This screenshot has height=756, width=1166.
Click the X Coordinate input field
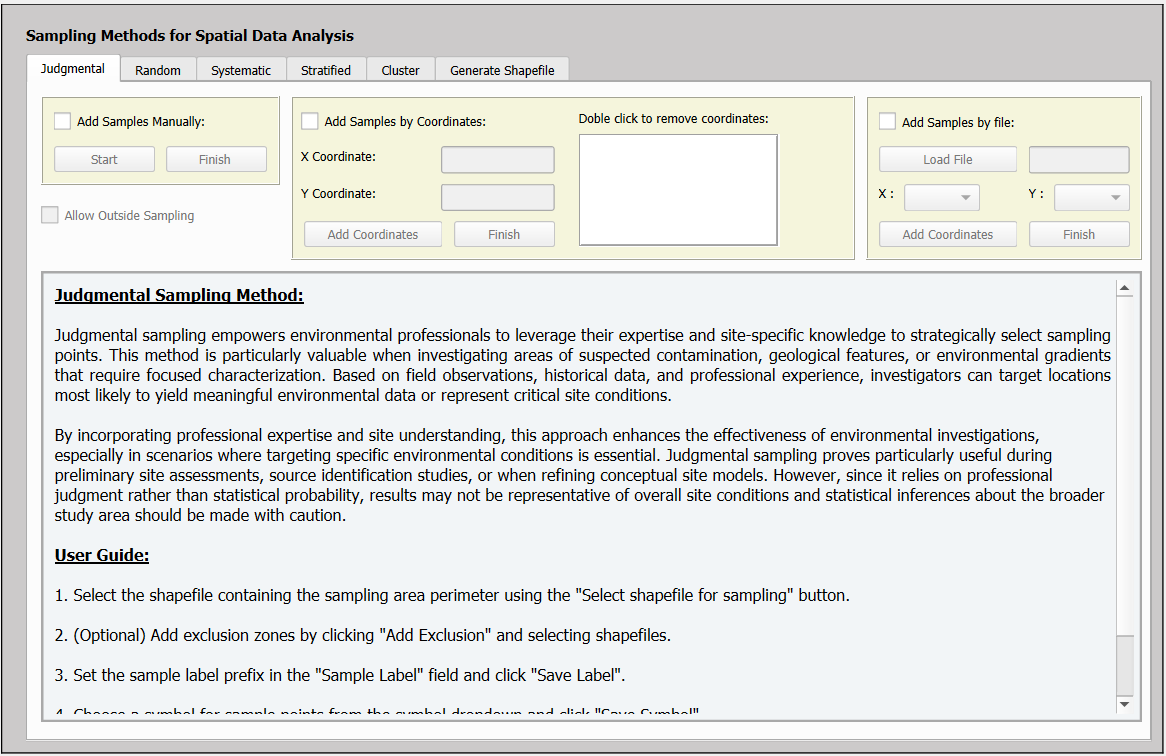(x=497, y=159)
